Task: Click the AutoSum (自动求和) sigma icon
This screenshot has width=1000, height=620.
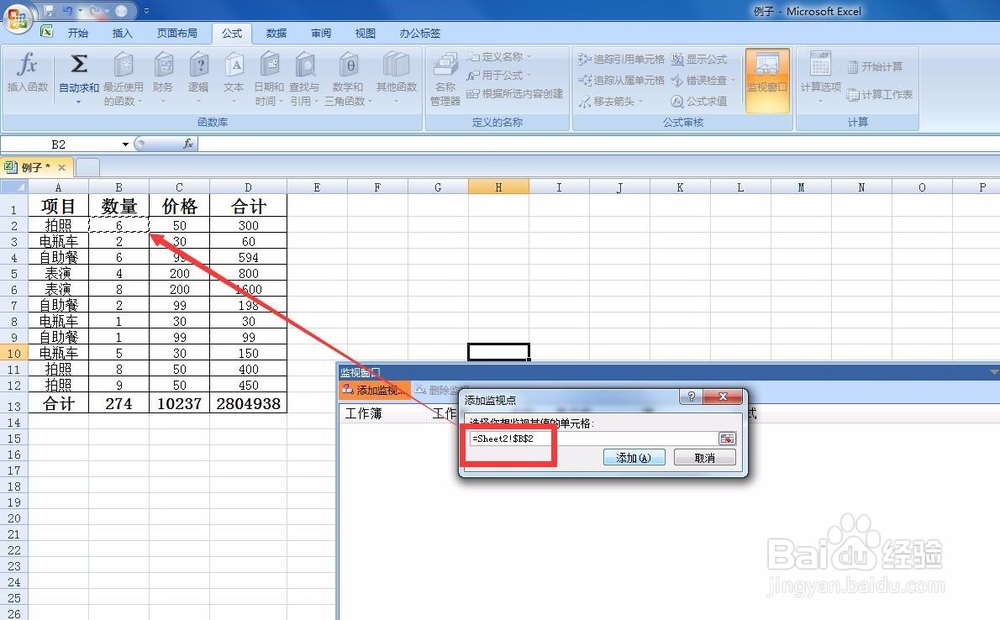Action: click(78, 64)
